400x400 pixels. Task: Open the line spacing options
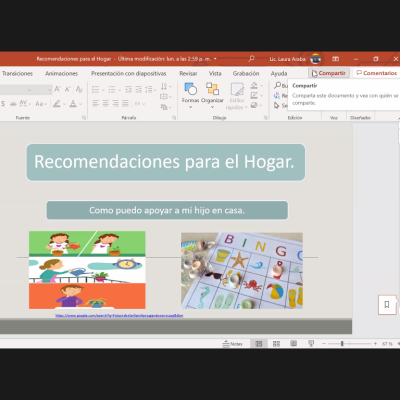point(150,89)
